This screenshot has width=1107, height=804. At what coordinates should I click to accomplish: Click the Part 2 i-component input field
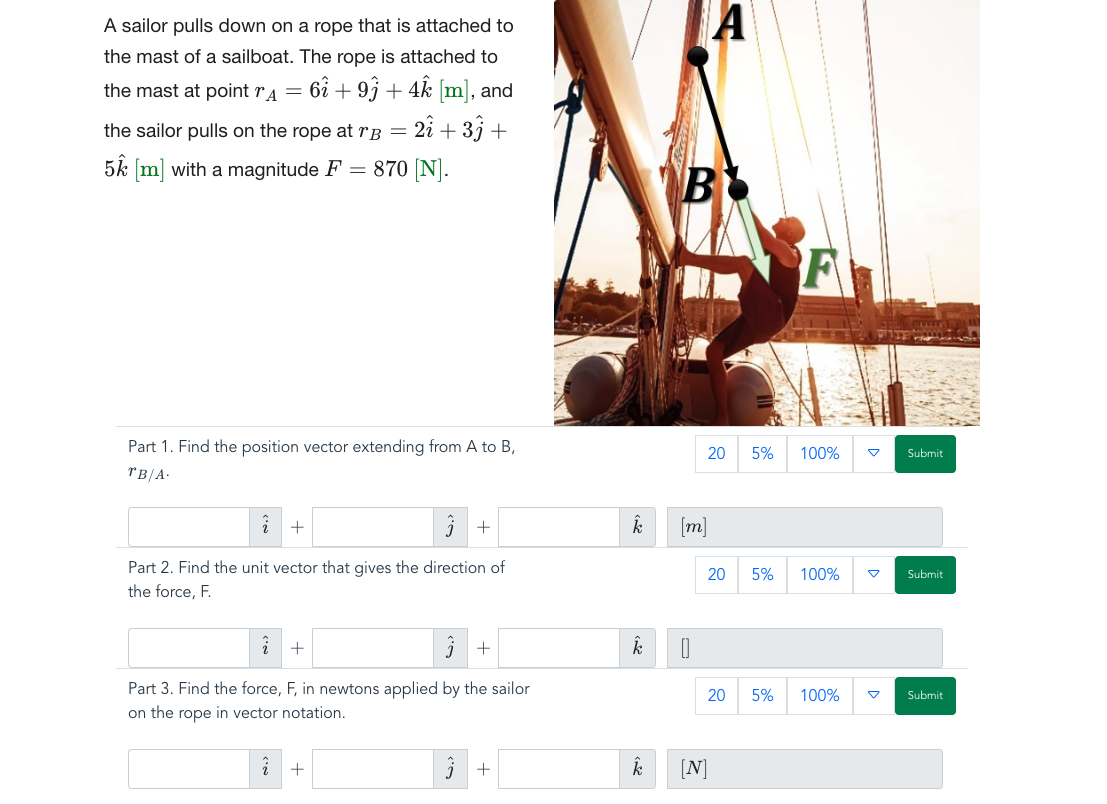click(x=189, y=648)
